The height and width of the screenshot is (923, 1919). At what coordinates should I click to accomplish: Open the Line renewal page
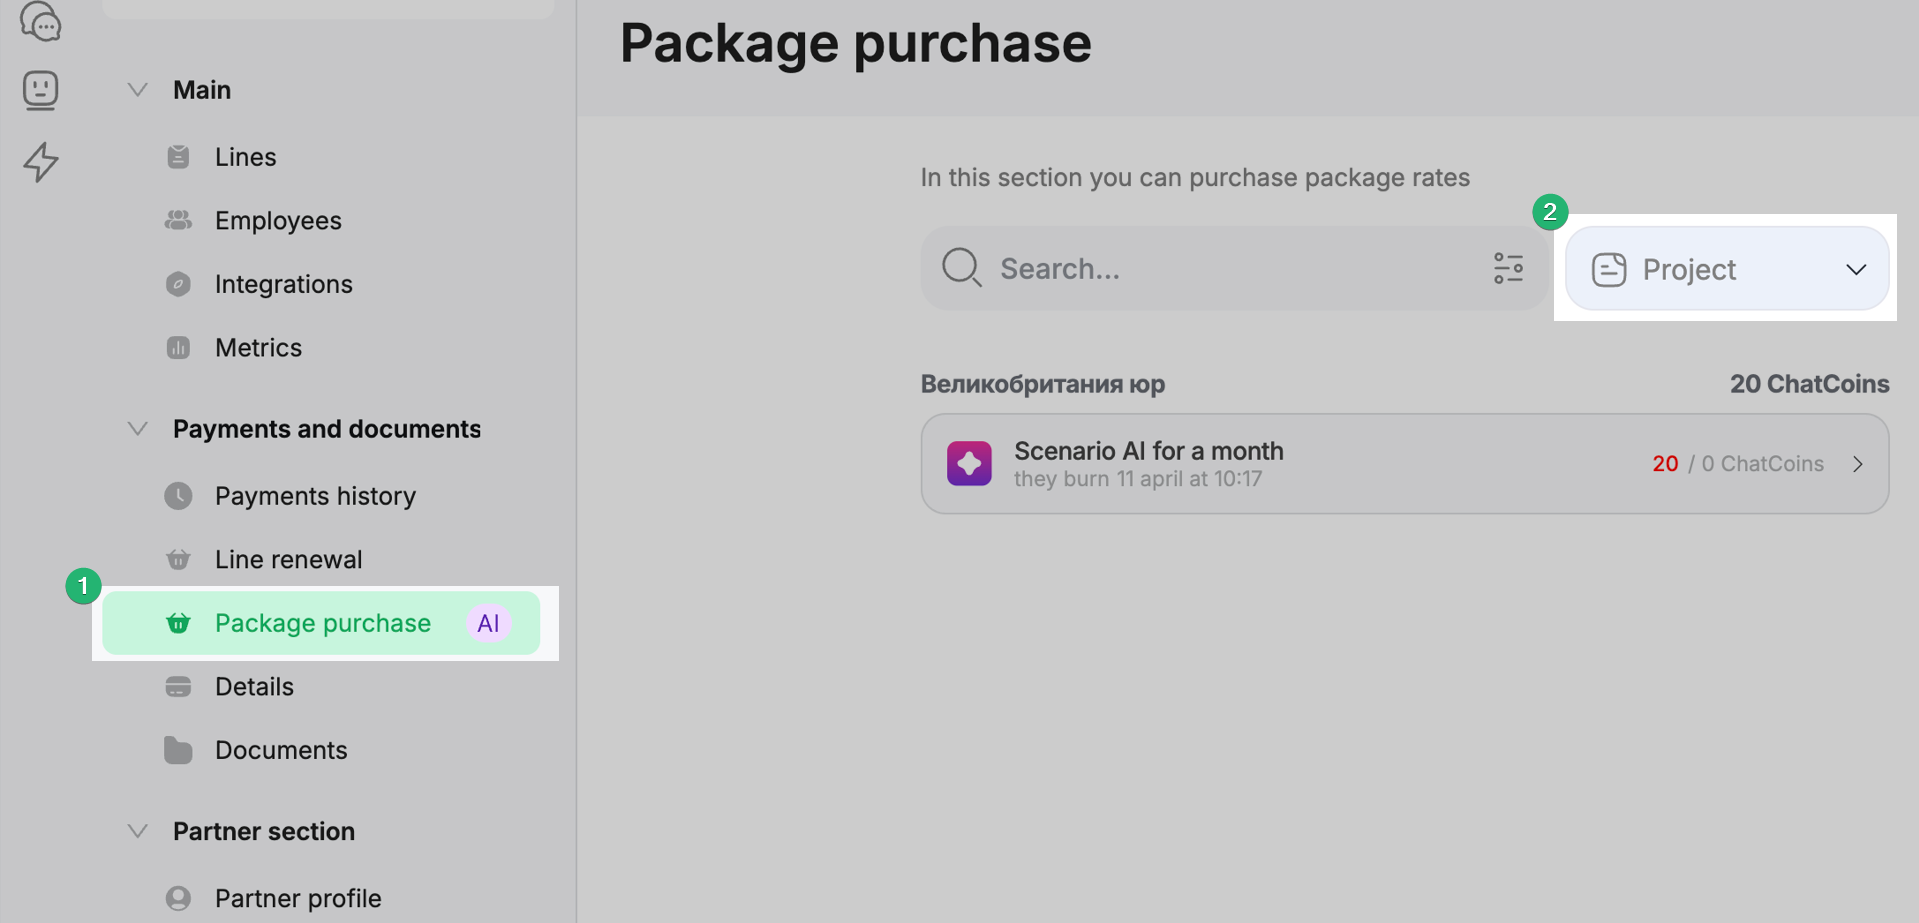point(288,559)
